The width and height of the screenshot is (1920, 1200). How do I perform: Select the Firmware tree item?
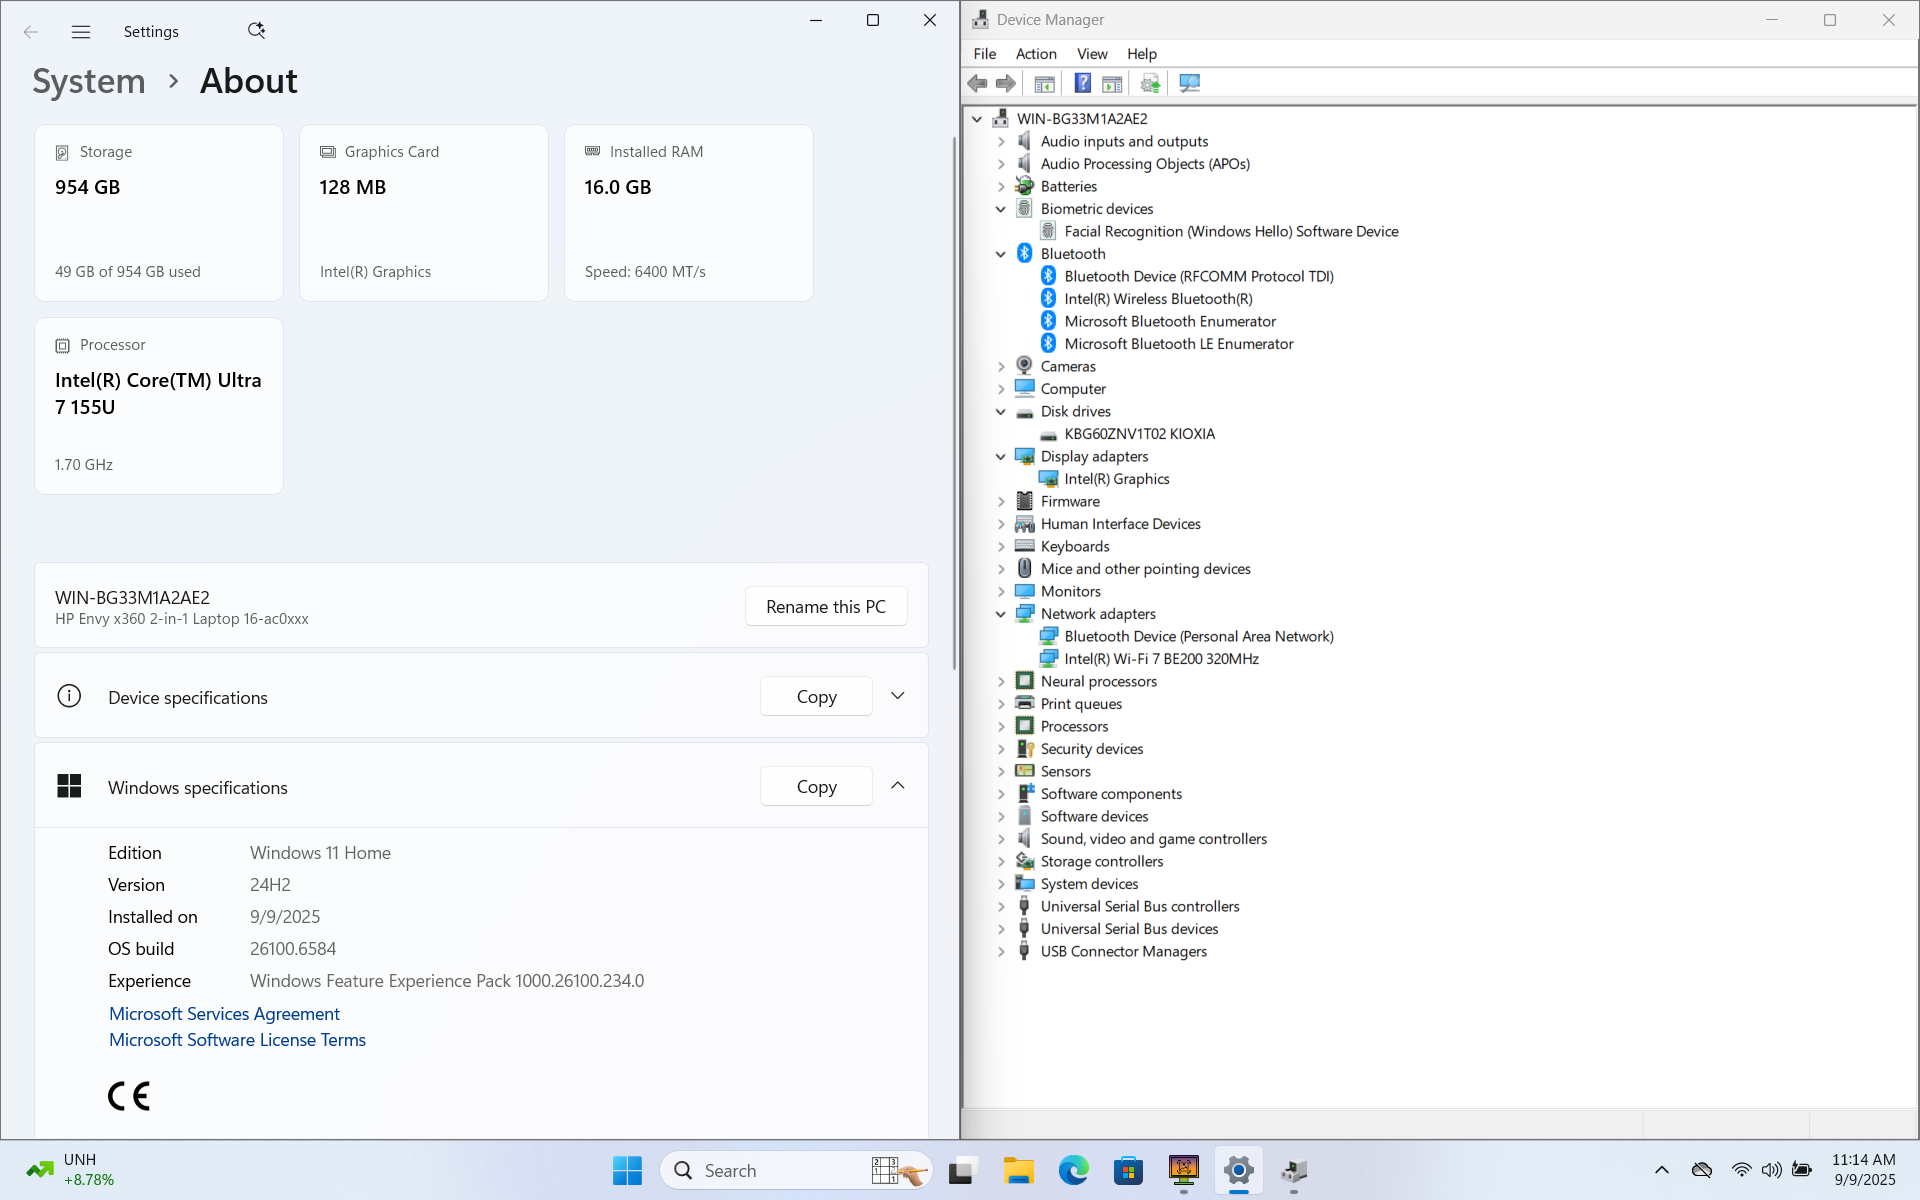tap(1070, 501)
